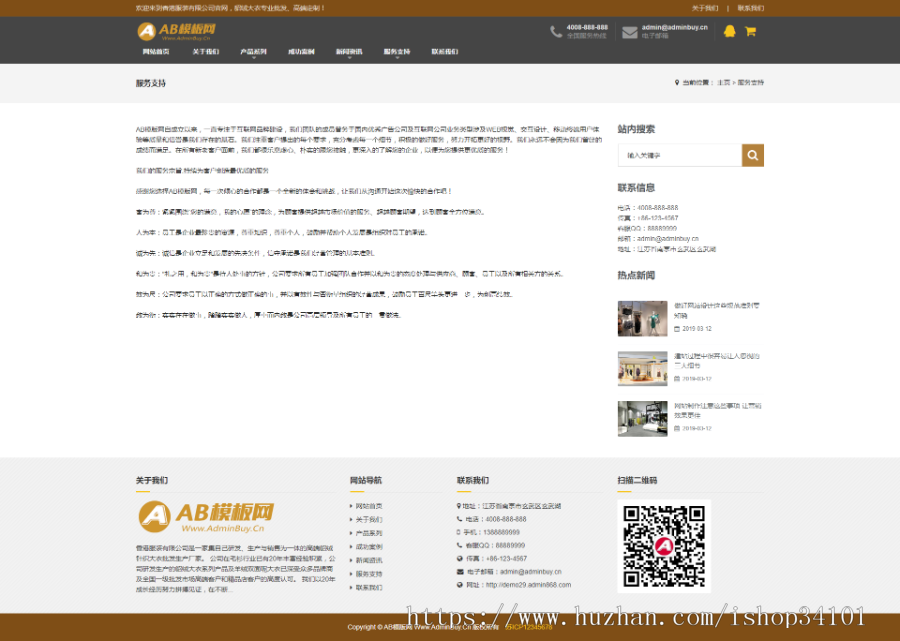
Task: Click the bell notification icon in the header
Action: [728, 31]
